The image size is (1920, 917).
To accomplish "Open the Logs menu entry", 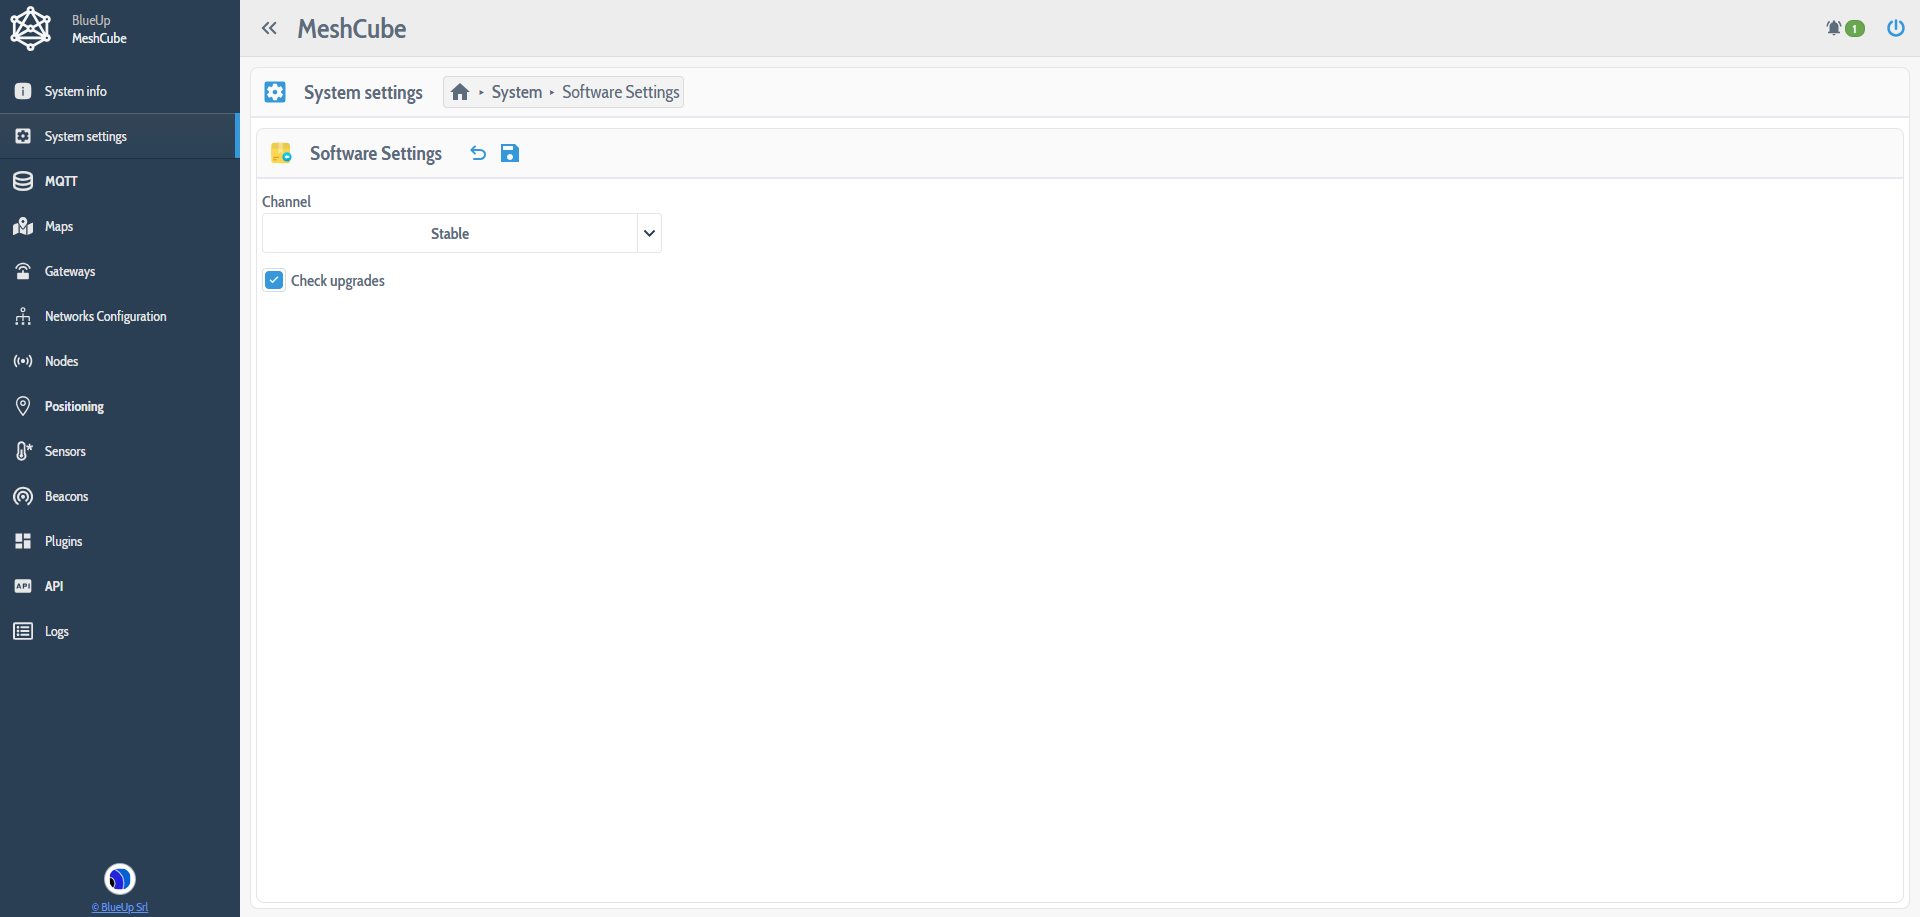I will 56,631.
